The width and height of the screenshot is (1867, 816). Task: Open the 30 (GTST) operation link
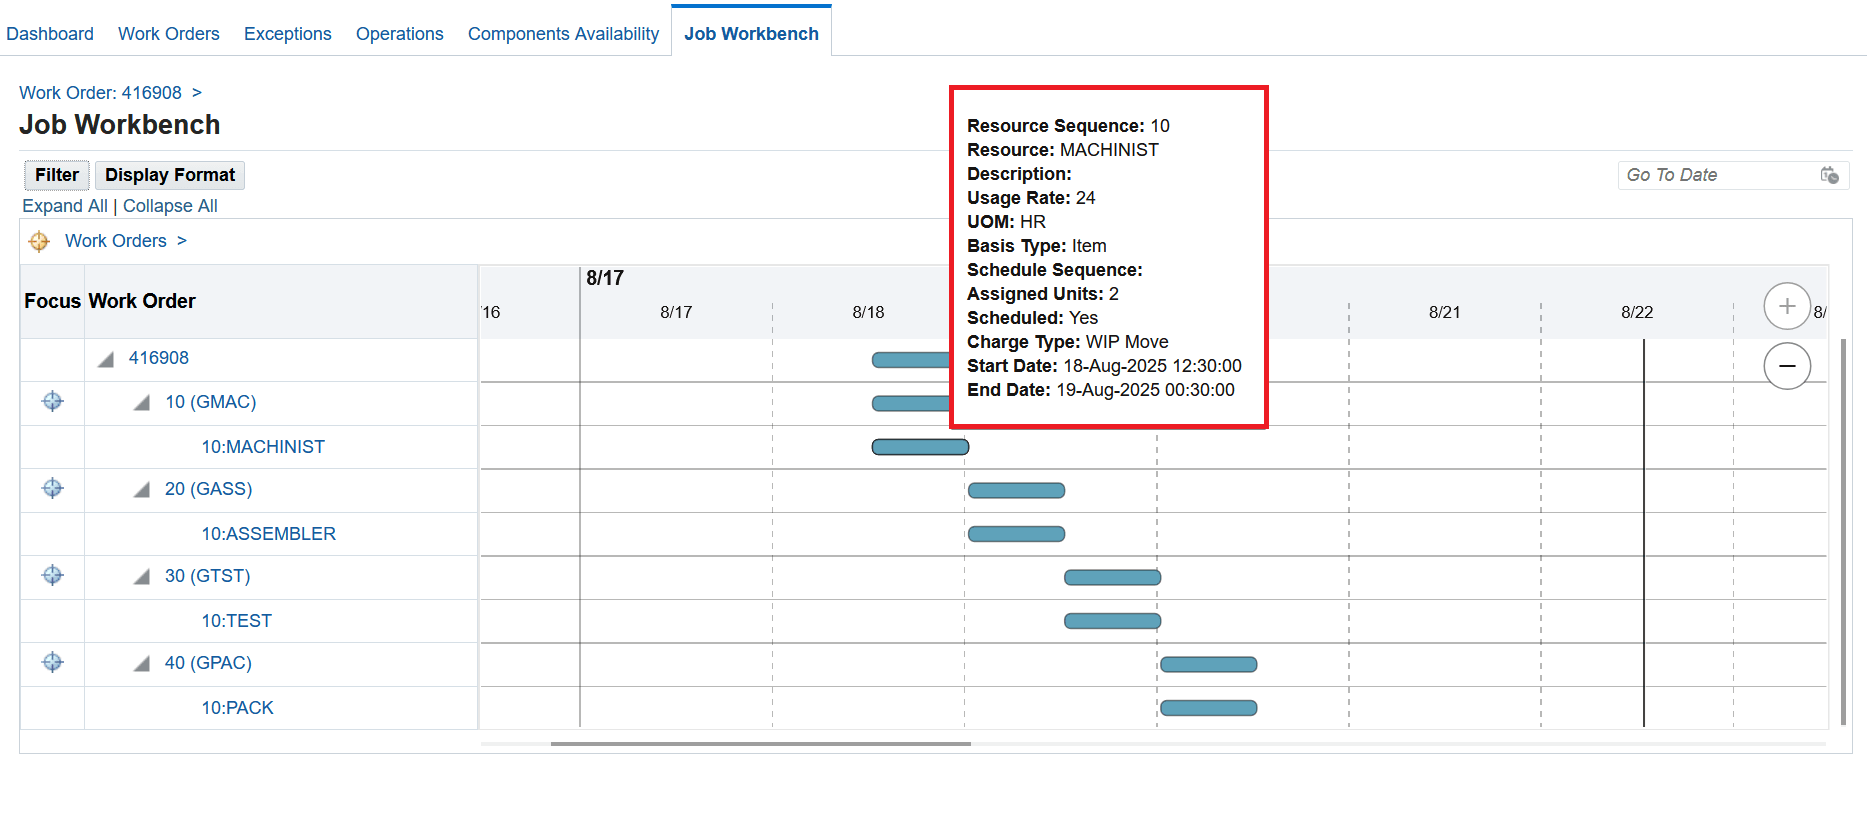click(x=208, y=576)
